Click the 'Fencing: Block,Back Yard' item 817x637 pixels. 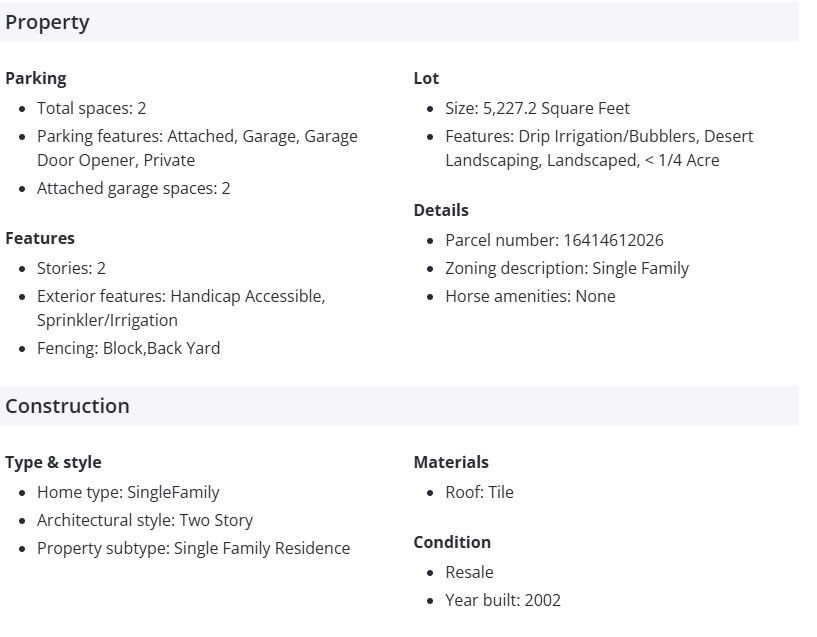pos(128,348)
